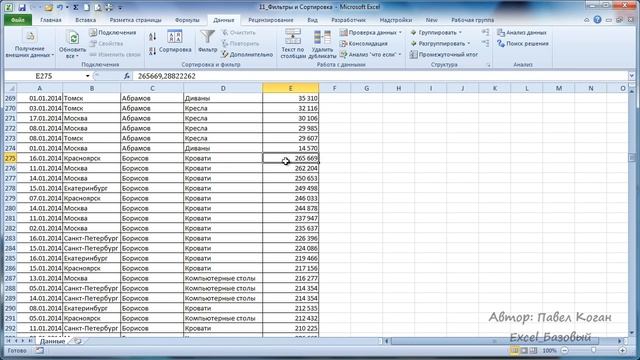Click Data Analysis (Анализ данных) button
This screenshot has height=360, width=640.
522,33
